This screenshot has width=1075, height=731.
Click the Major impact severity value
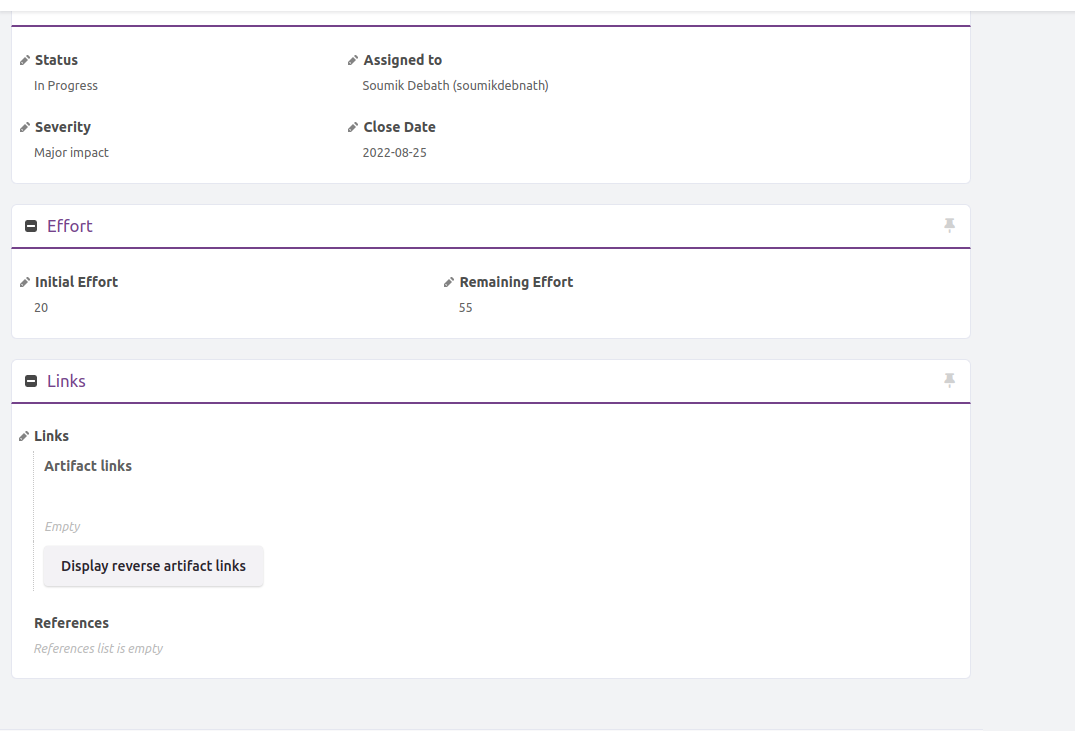click(71, 153)
